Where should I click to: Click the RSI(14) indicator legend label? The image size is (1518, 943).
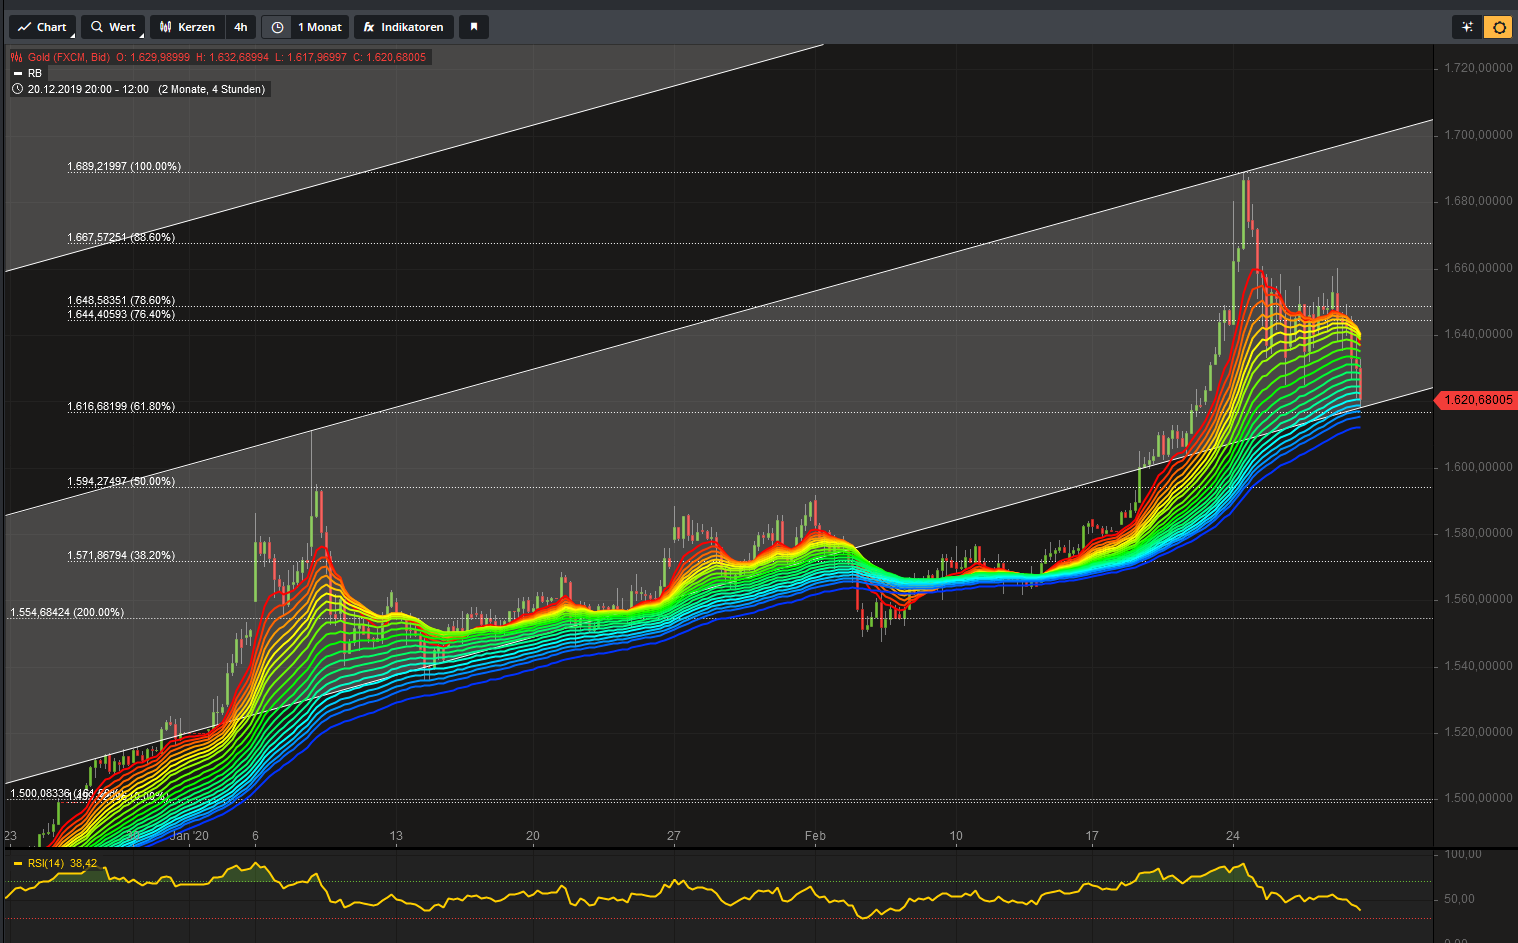(x=46, y=863)
